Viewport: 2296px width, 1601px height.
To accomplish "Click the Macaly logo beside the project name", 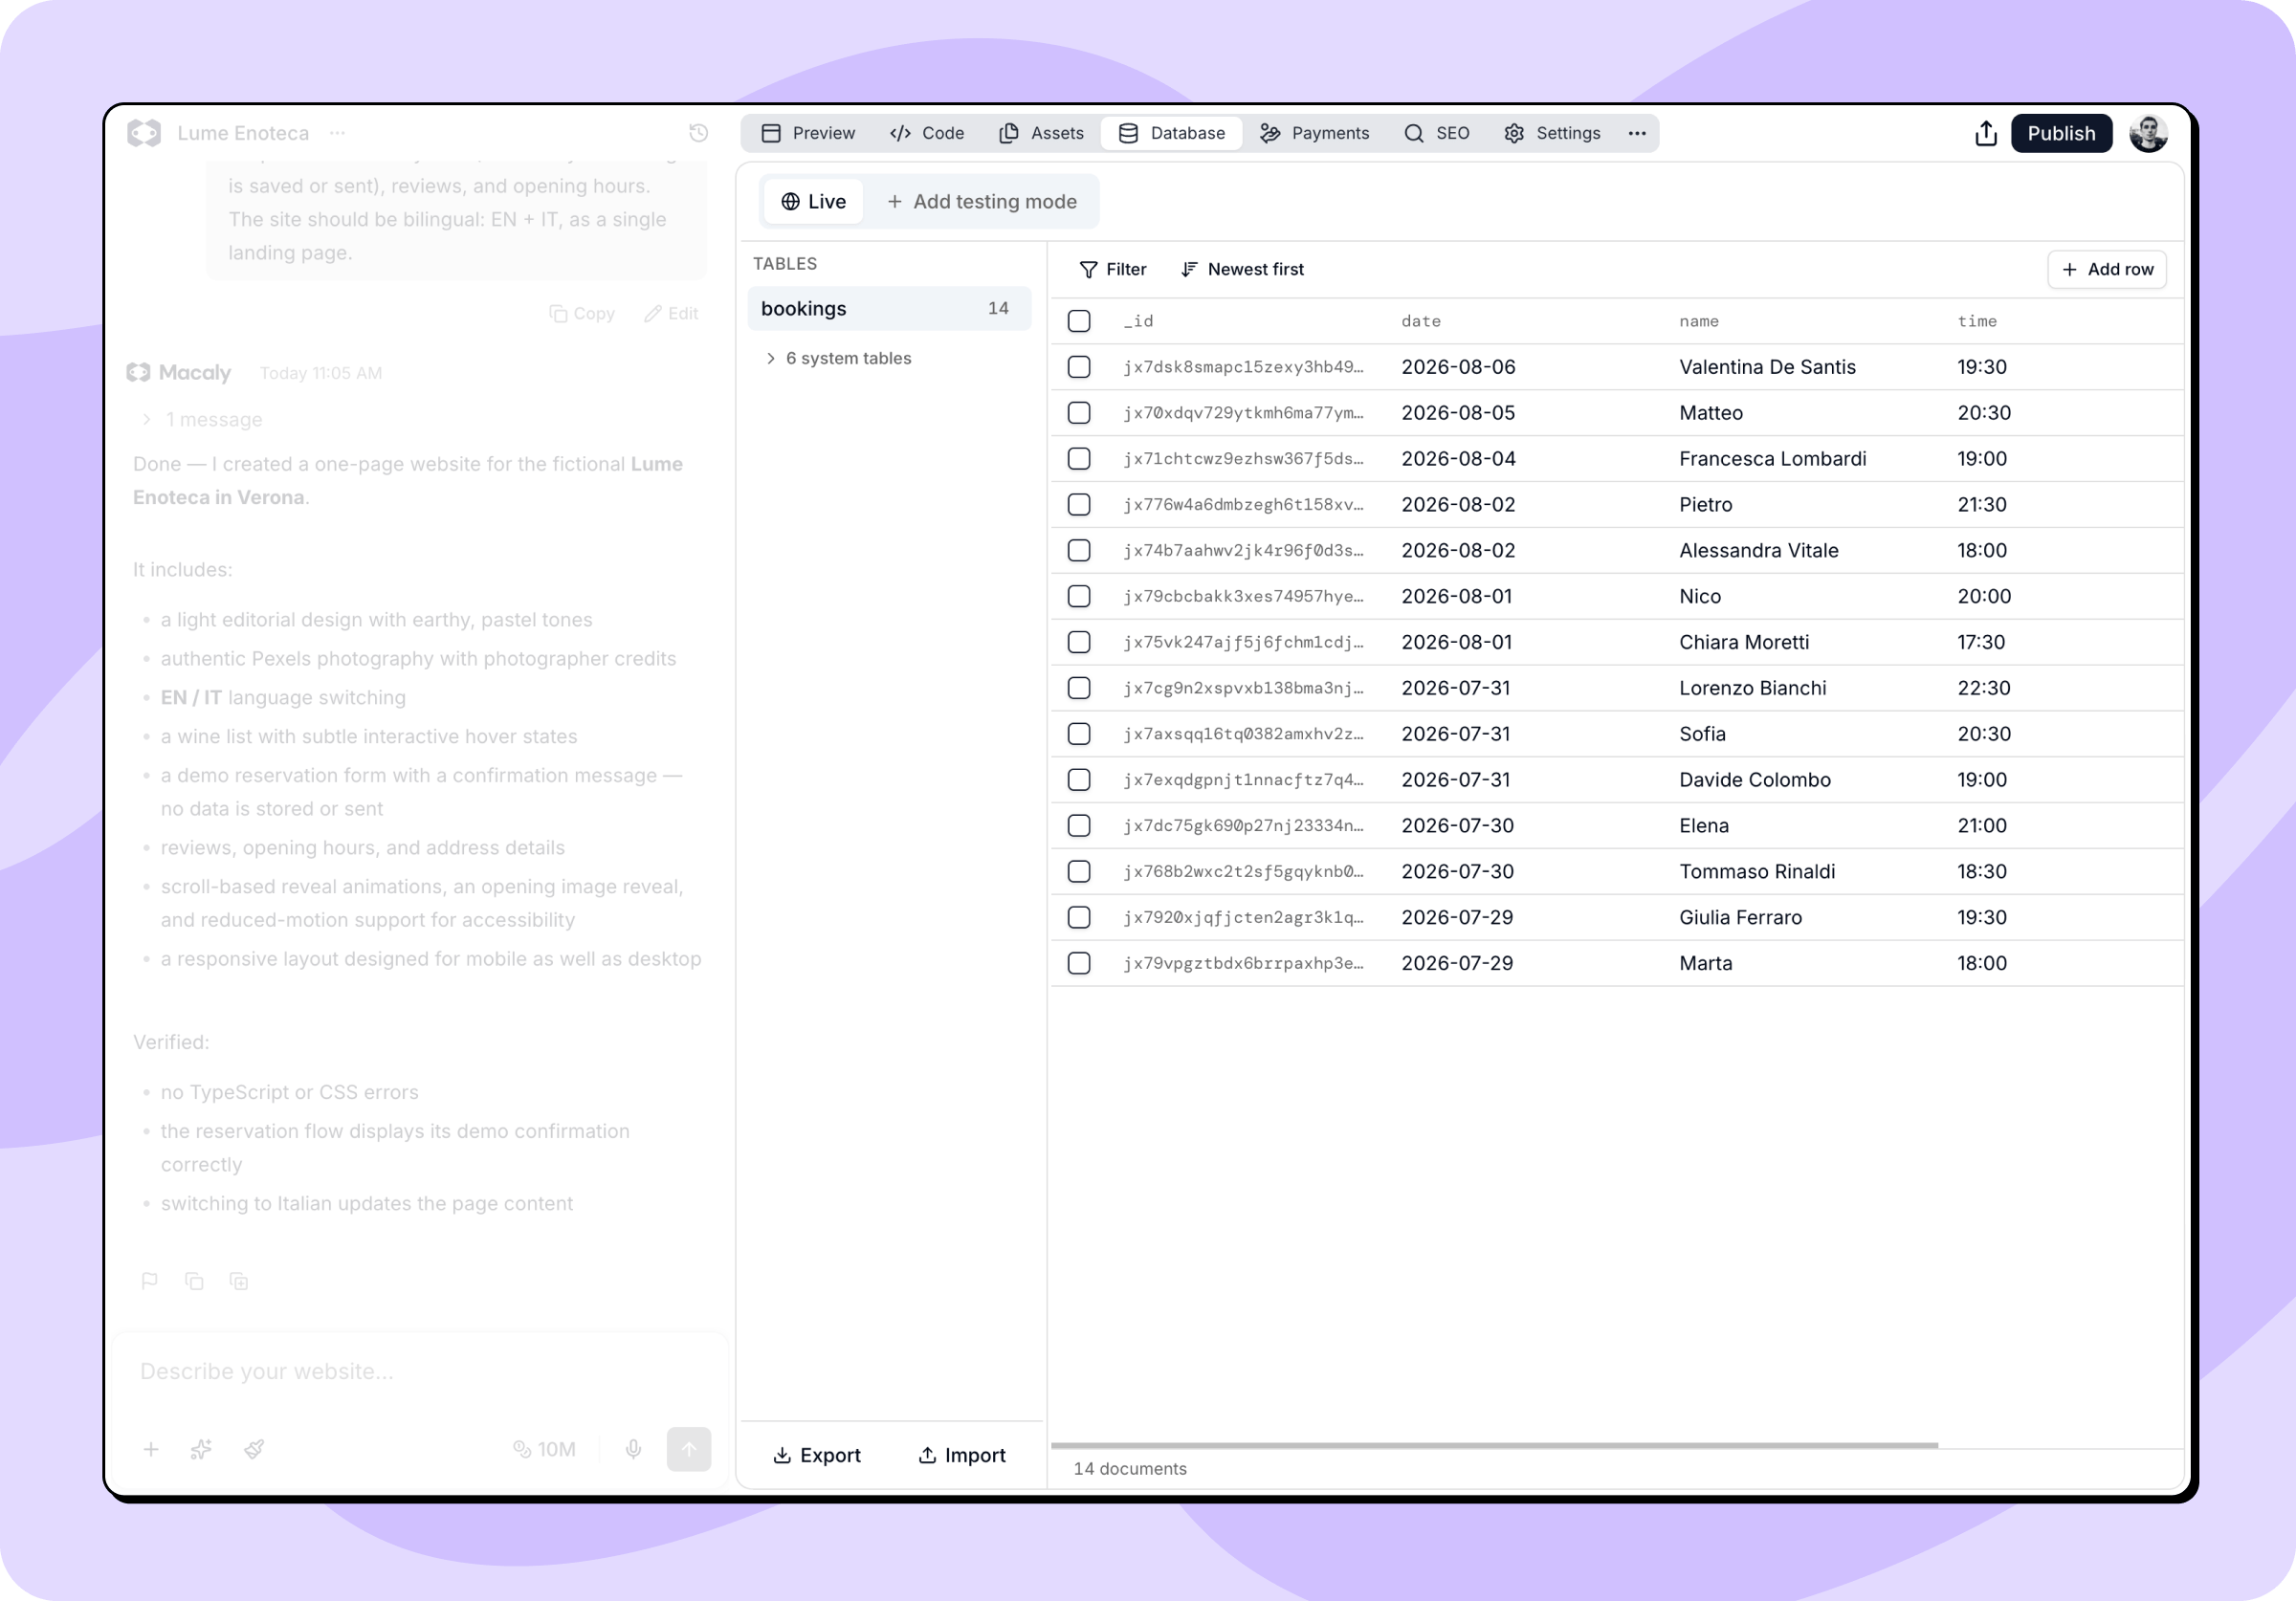I will tap(144, 133).
